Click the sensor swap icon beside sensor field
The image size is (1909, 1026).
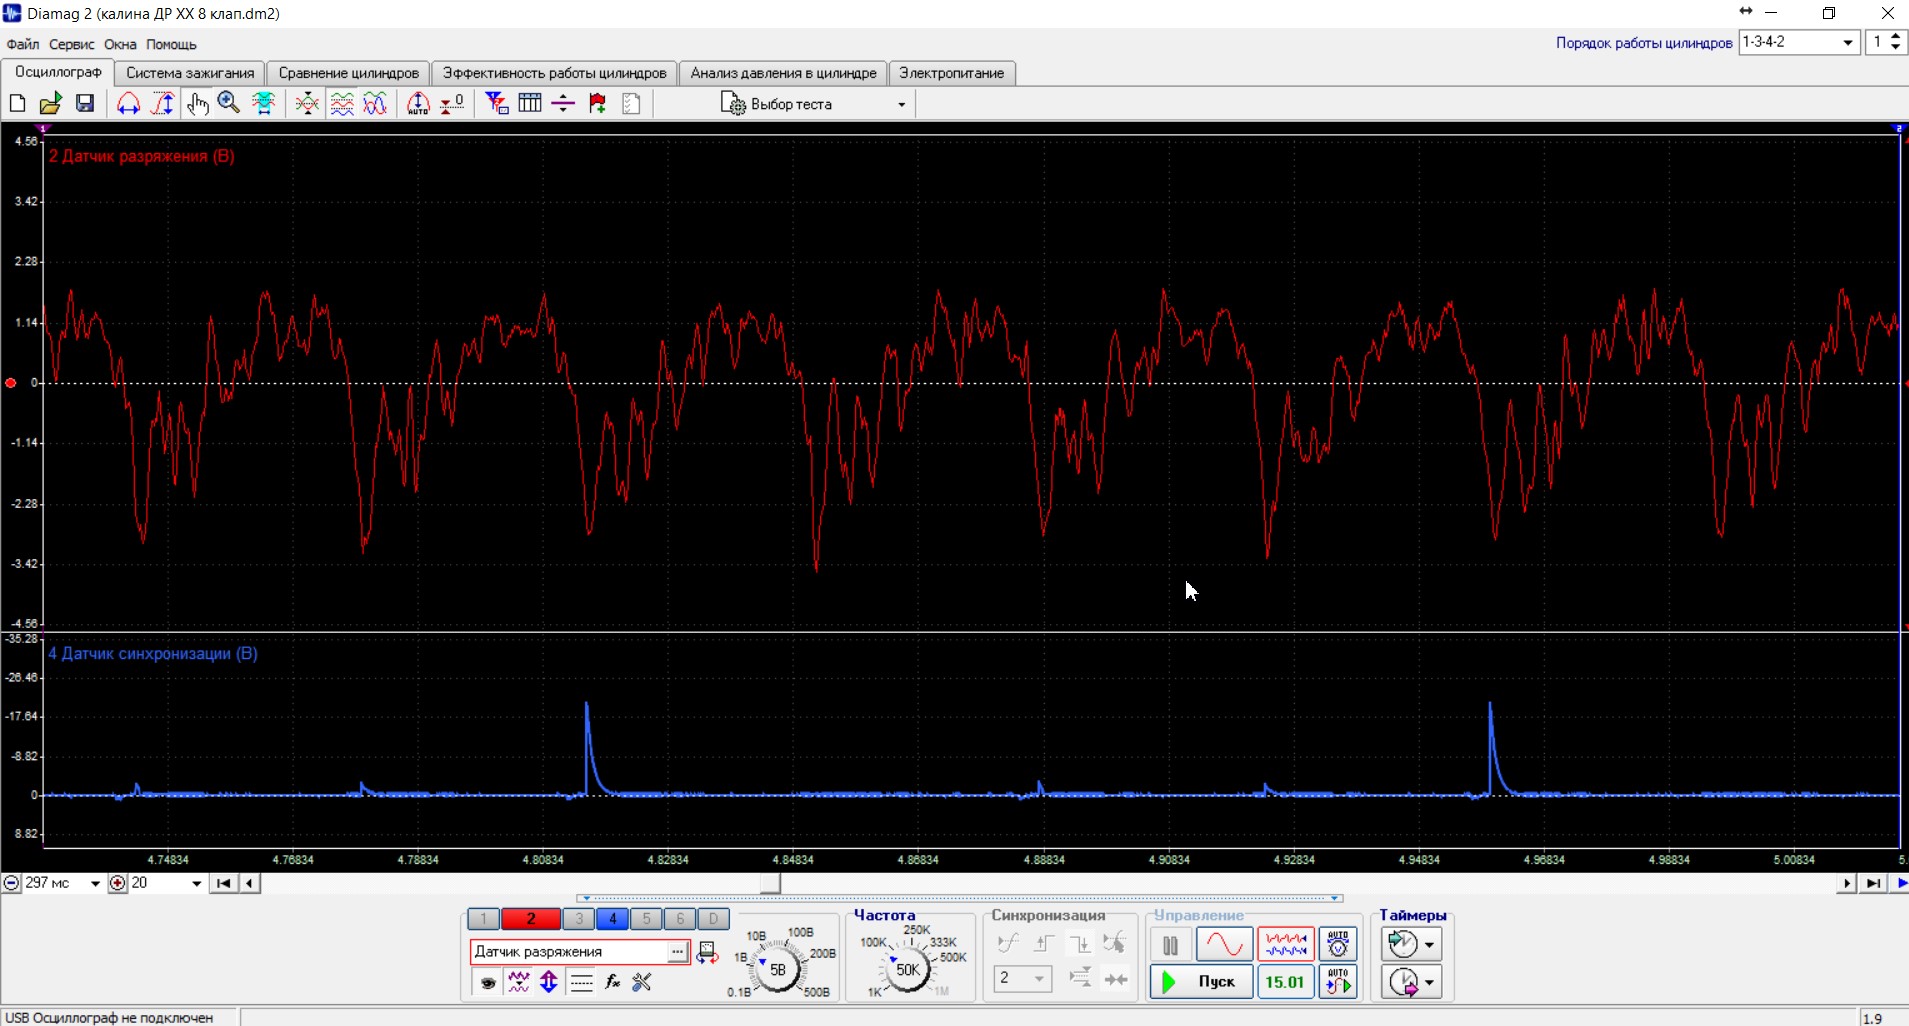pos(707,952)
